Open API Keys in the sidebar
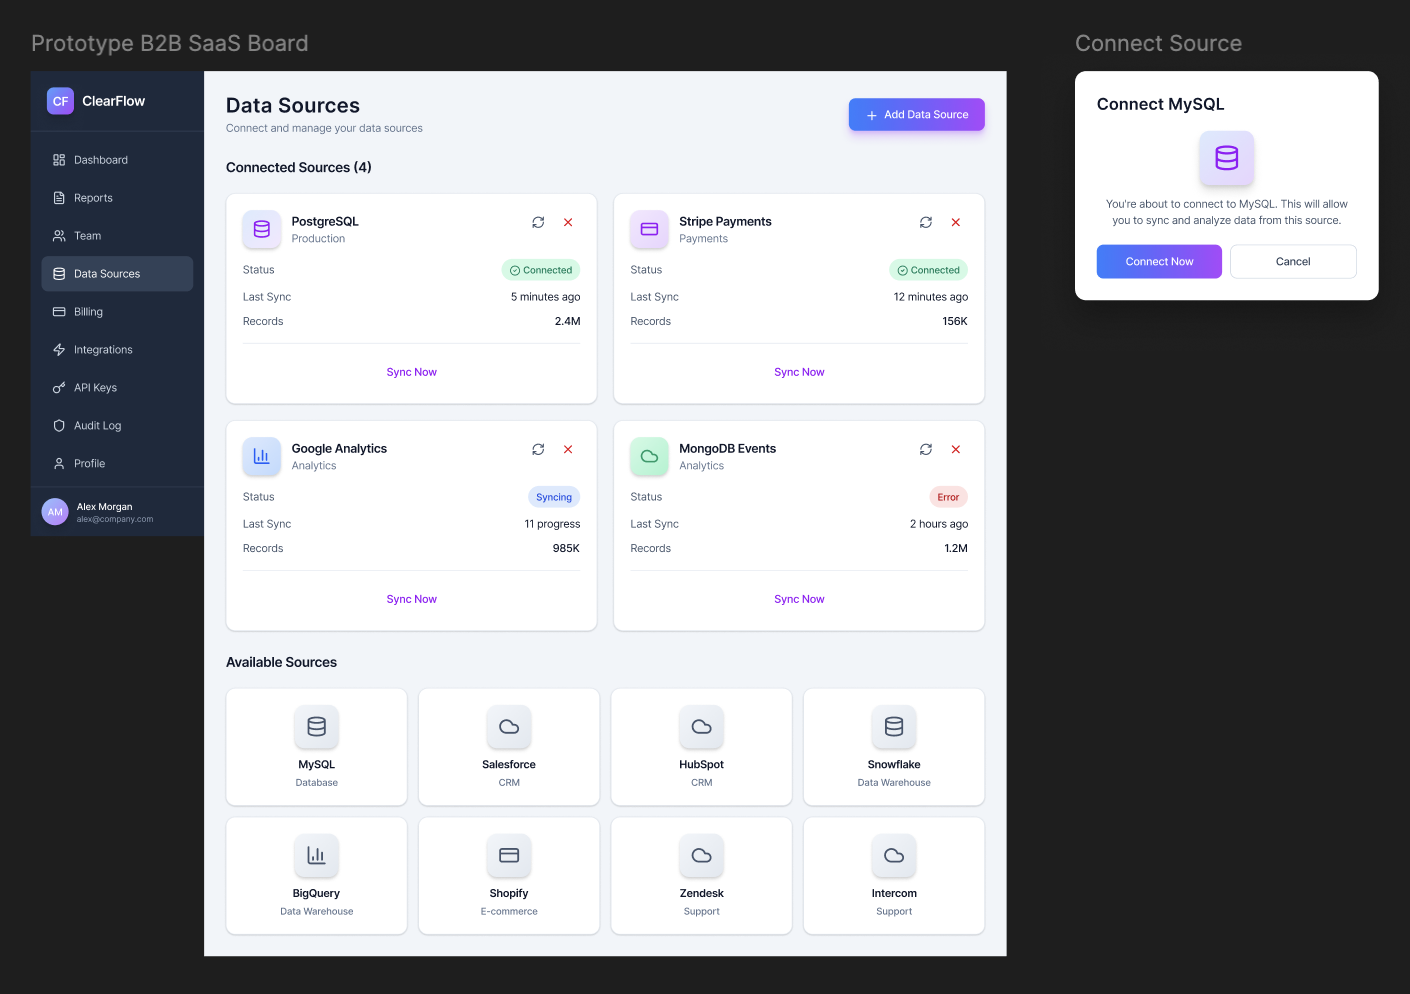Image resolution: width=1410 pixels, height=994 pixels. point(117,388)
